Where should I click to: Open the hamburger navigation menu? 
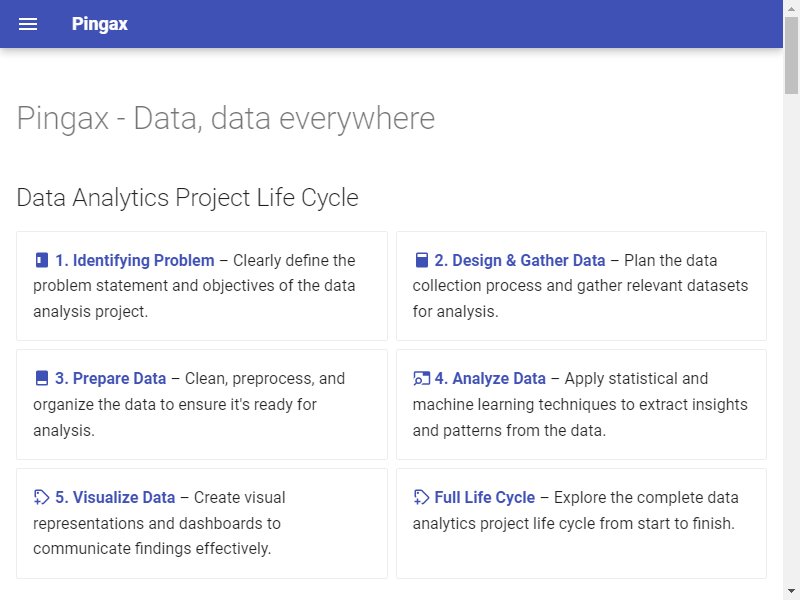[x=28, y=24]
